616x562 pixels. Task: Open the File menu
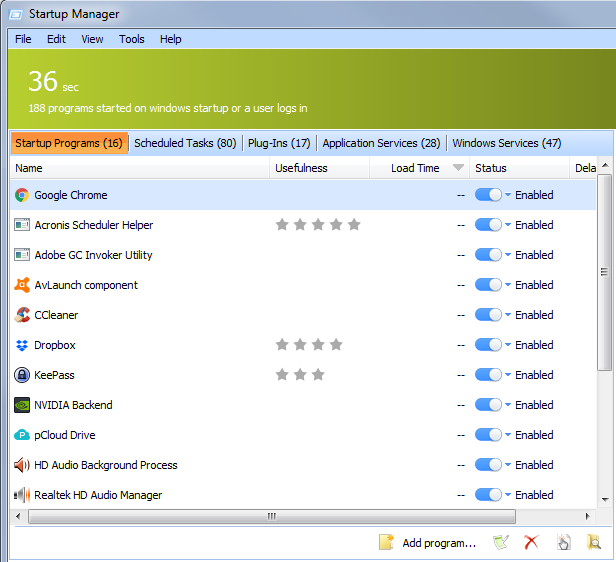pos(23,39)
